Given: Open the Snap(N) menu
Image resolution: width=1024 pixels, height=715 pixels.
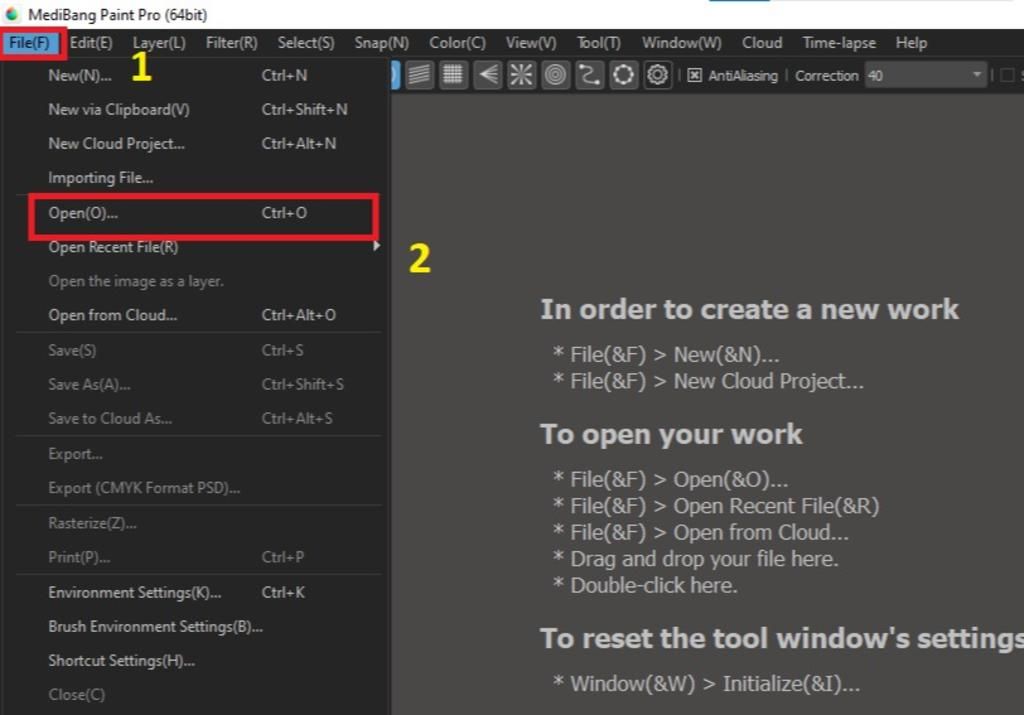Looking at the screenshot, I should (381, 43).
